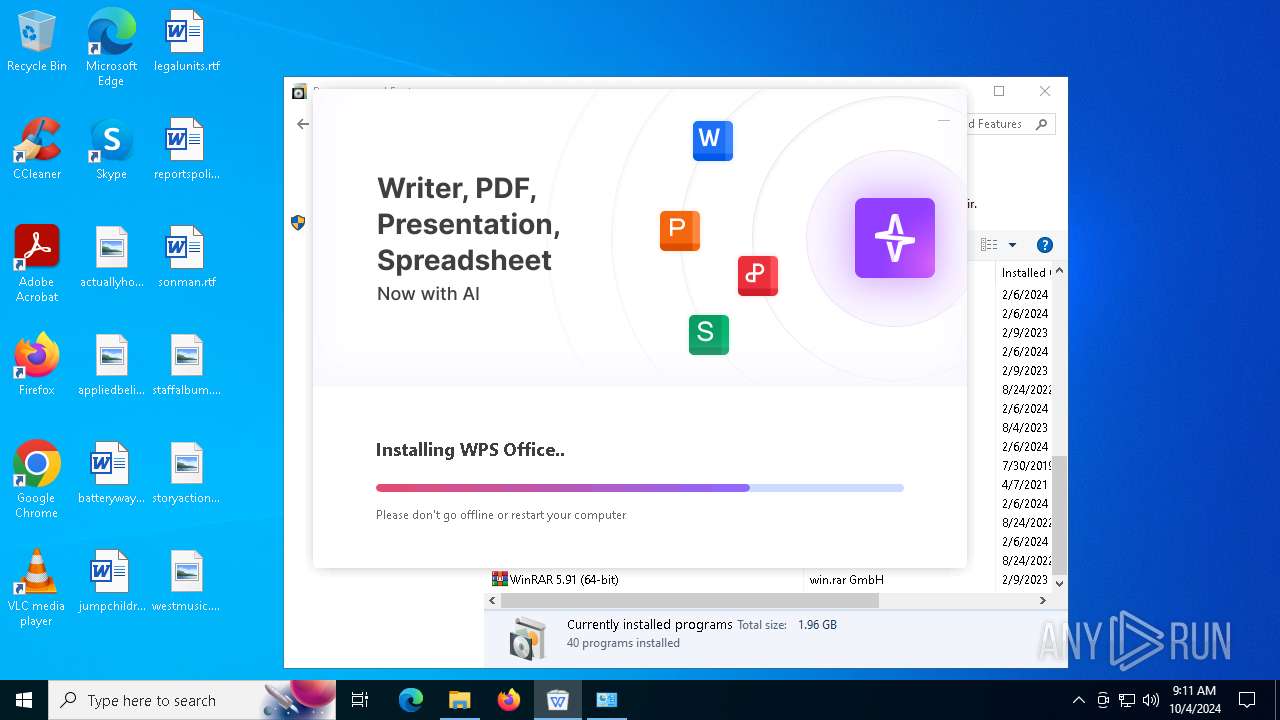This screenshot has height=720, width=1280.
Task: Click the search magnifier in Programs and Features
Action: click(x=1041, y=124)
